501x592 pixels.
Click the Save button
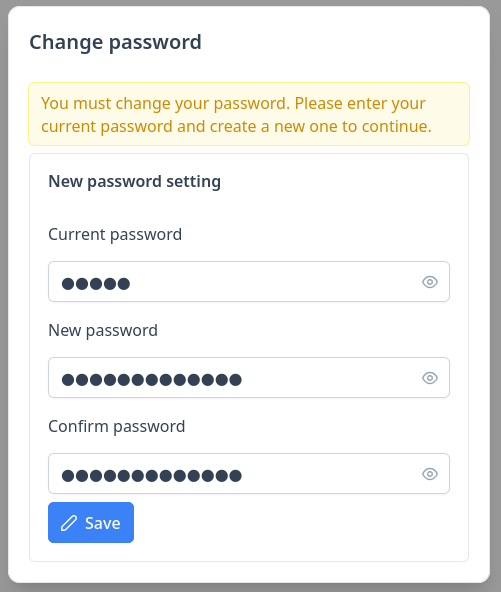click(x=91, y=523)
